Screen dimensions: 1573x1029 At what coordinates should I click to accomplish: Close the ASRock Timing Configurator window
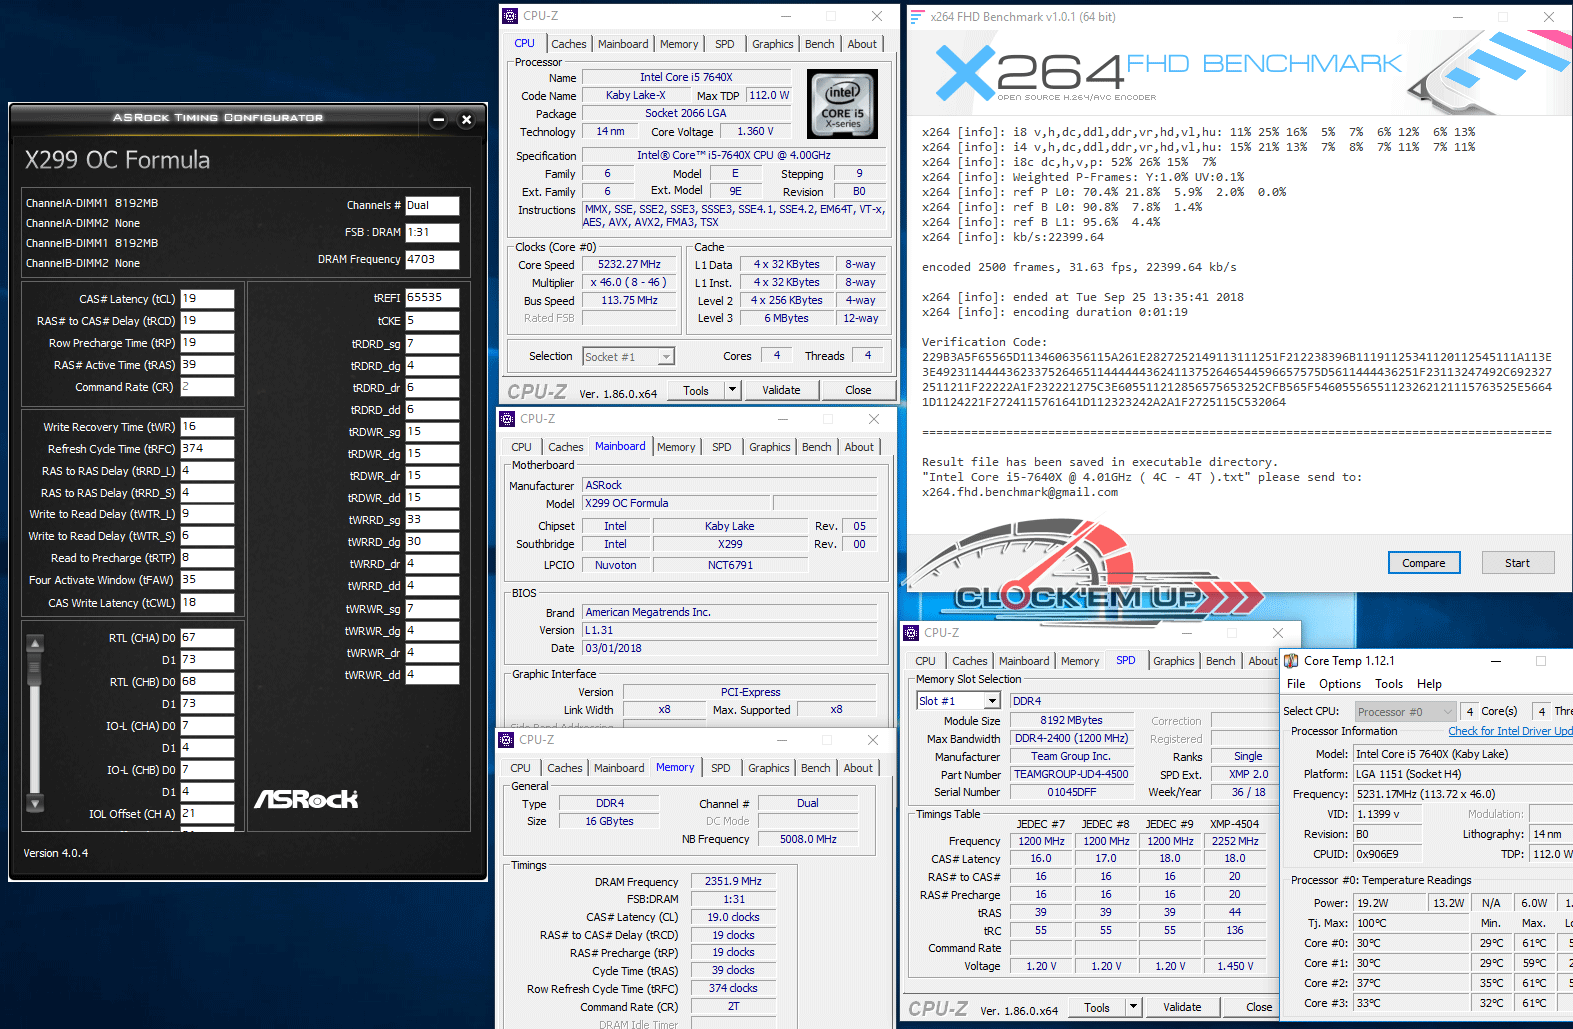pos(466,120)
